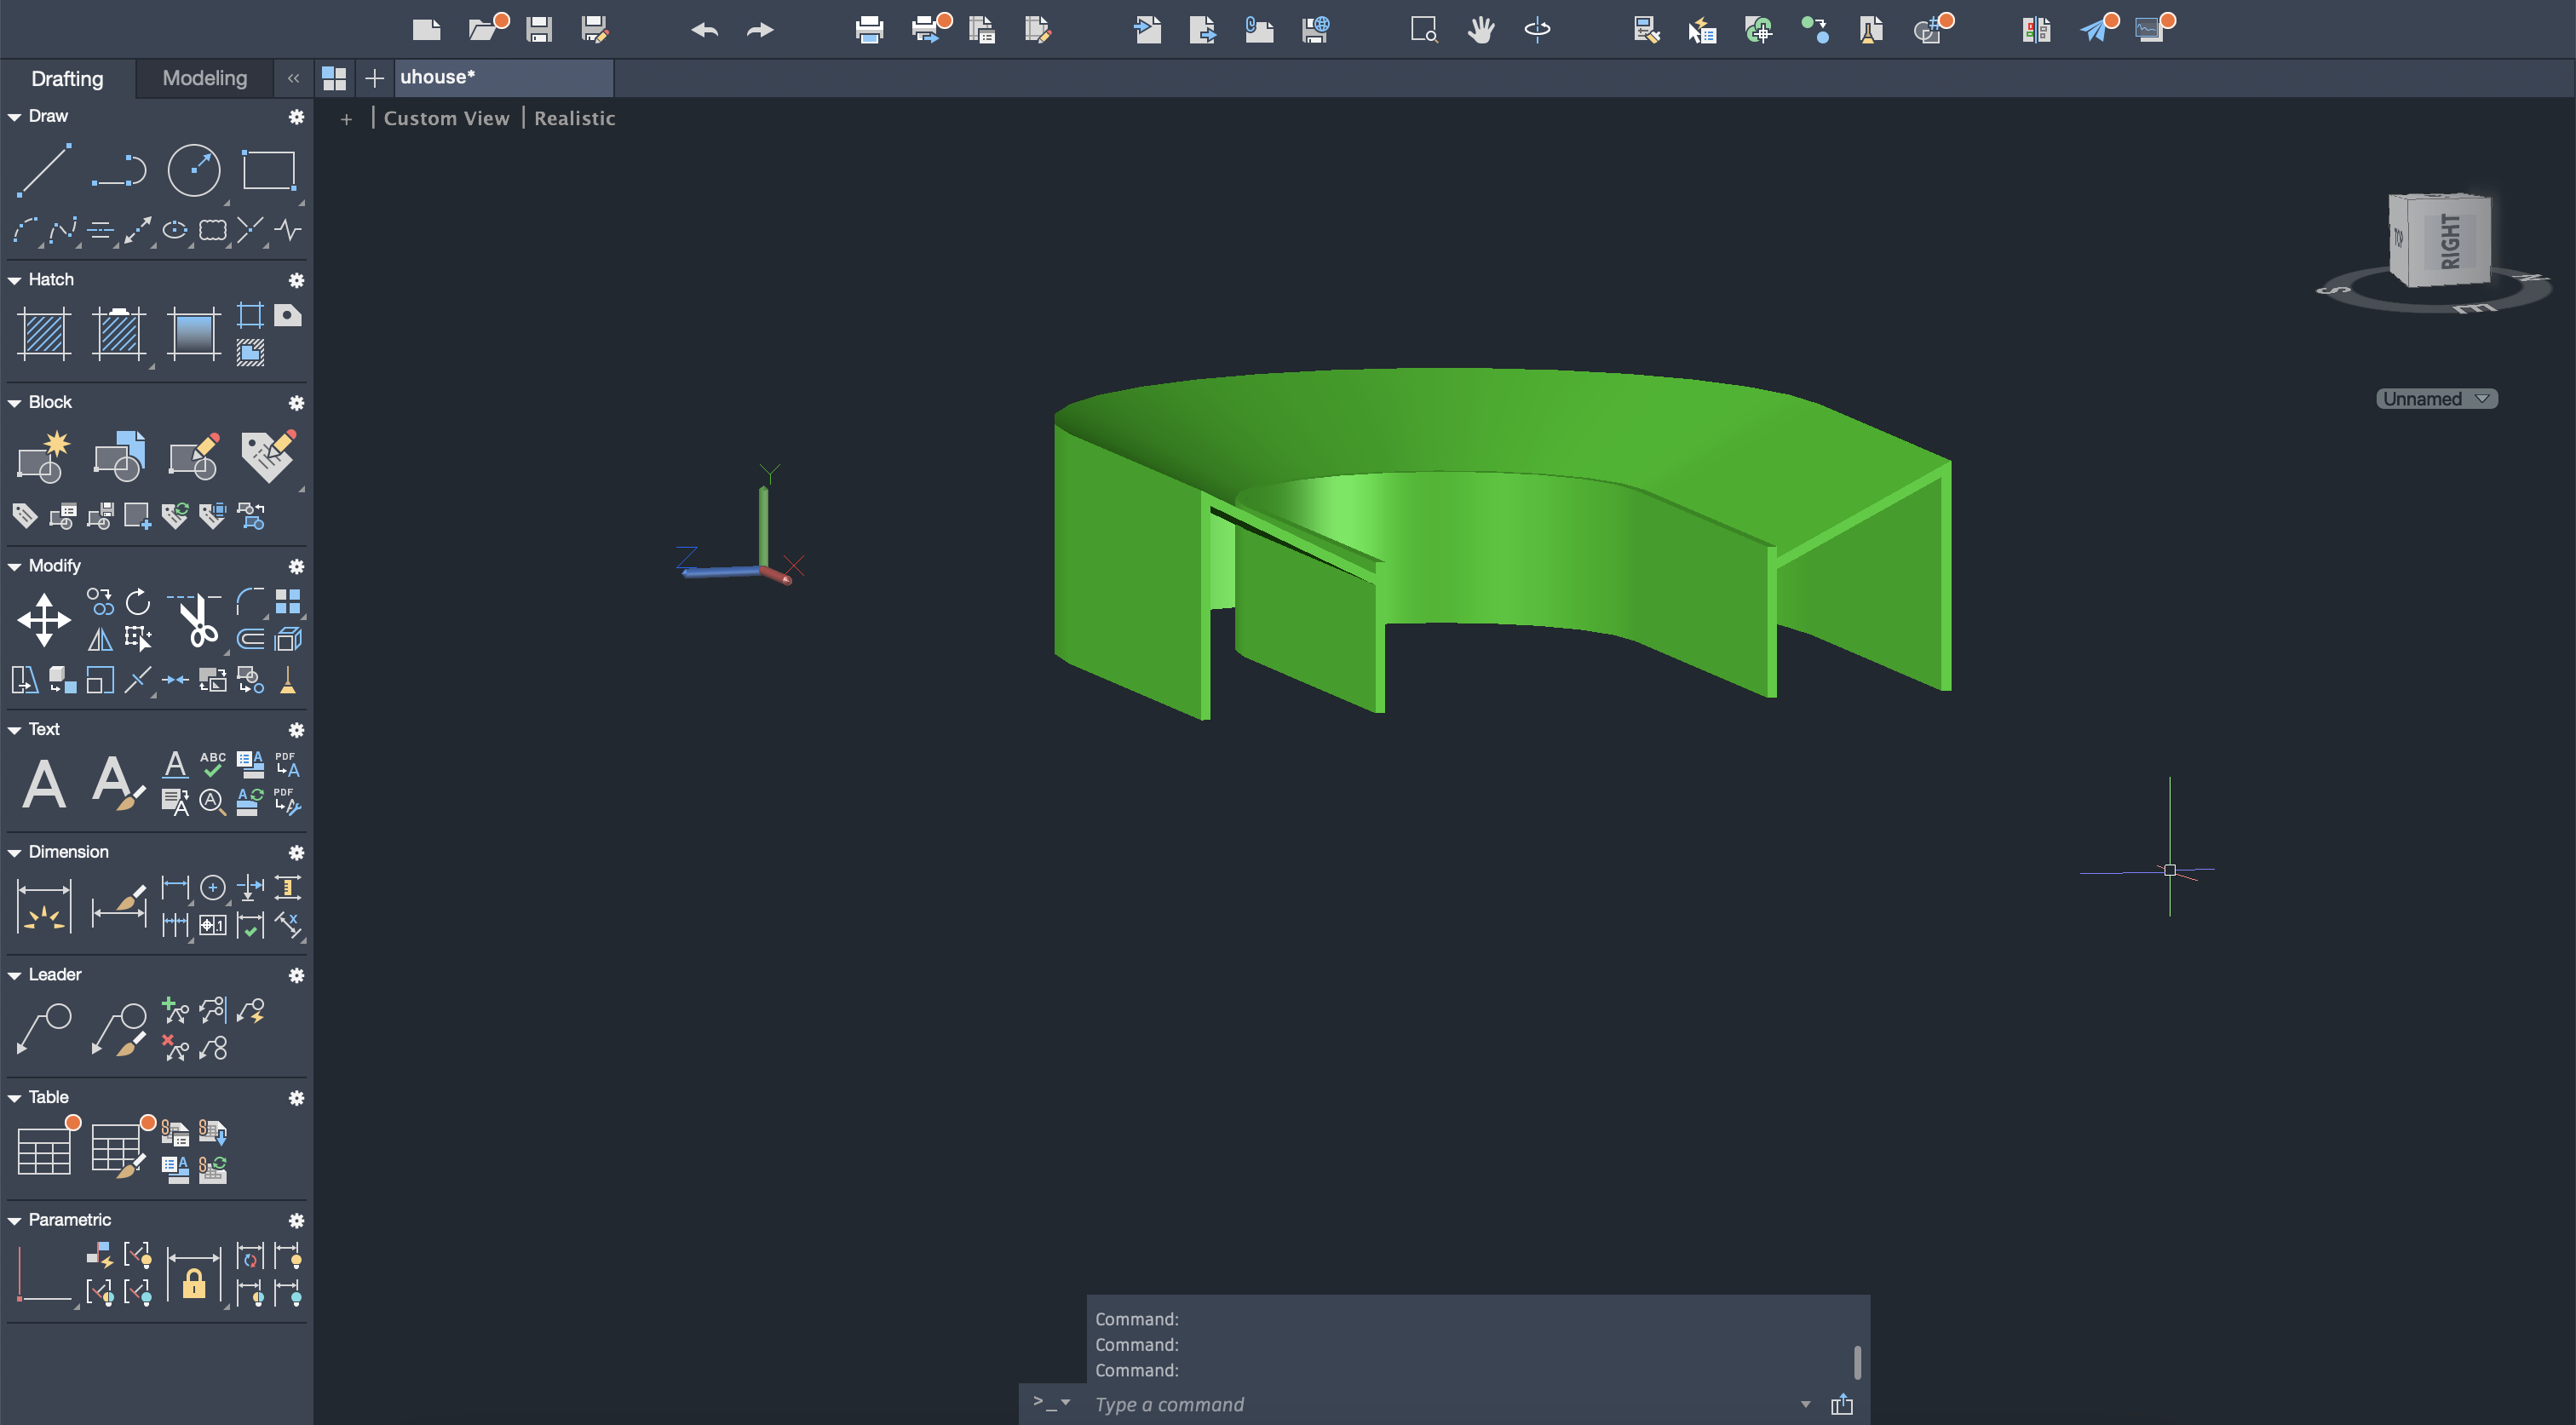Click the Pan hand tool
2576x1425 pixels.
[1481, 30]
